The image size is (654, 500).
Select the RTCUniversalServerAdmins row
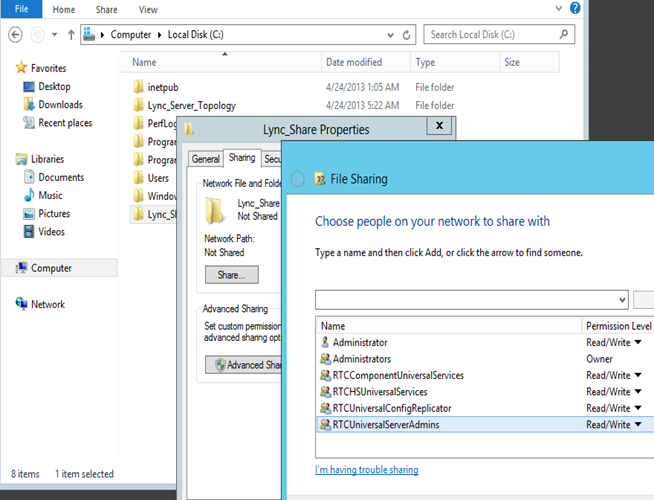click(x=484, y=425)
